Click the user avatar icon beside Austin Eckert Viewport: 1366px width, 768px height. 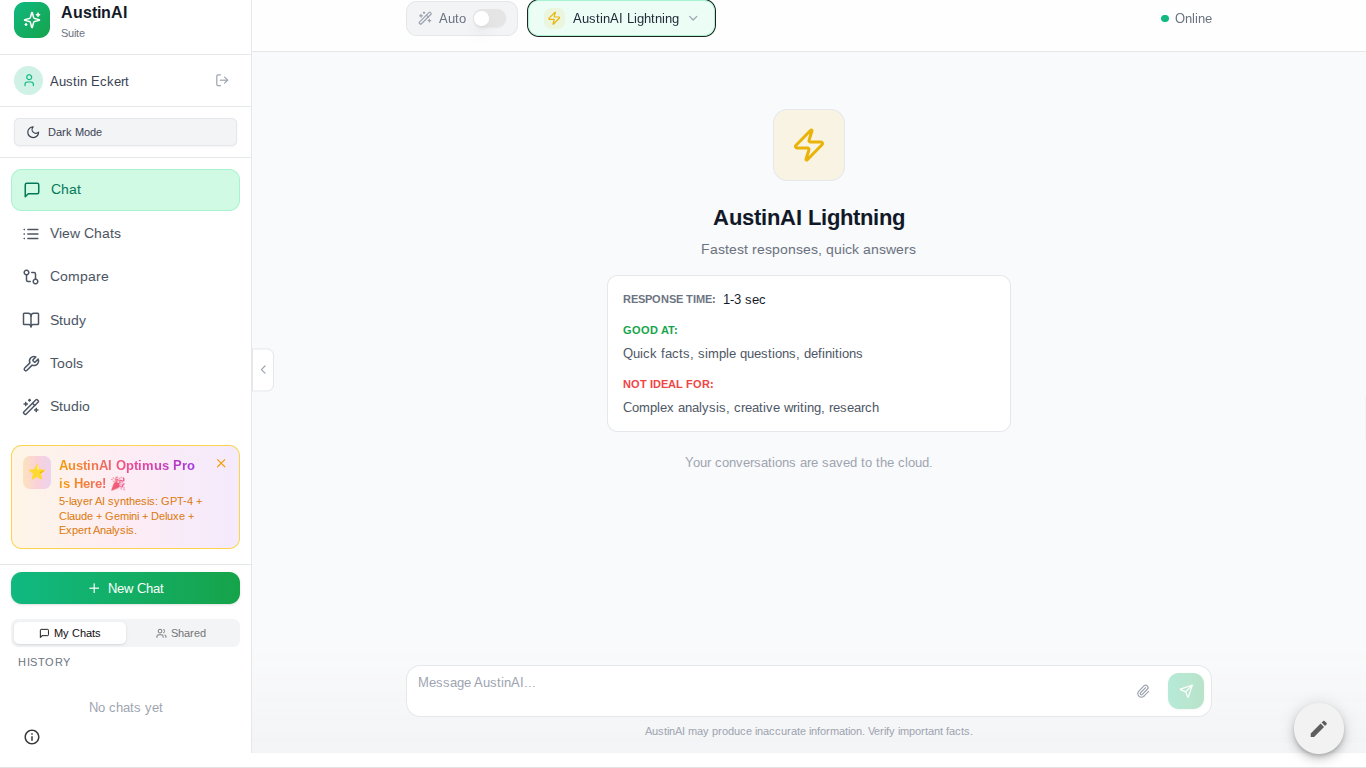(x=28, y=81)
